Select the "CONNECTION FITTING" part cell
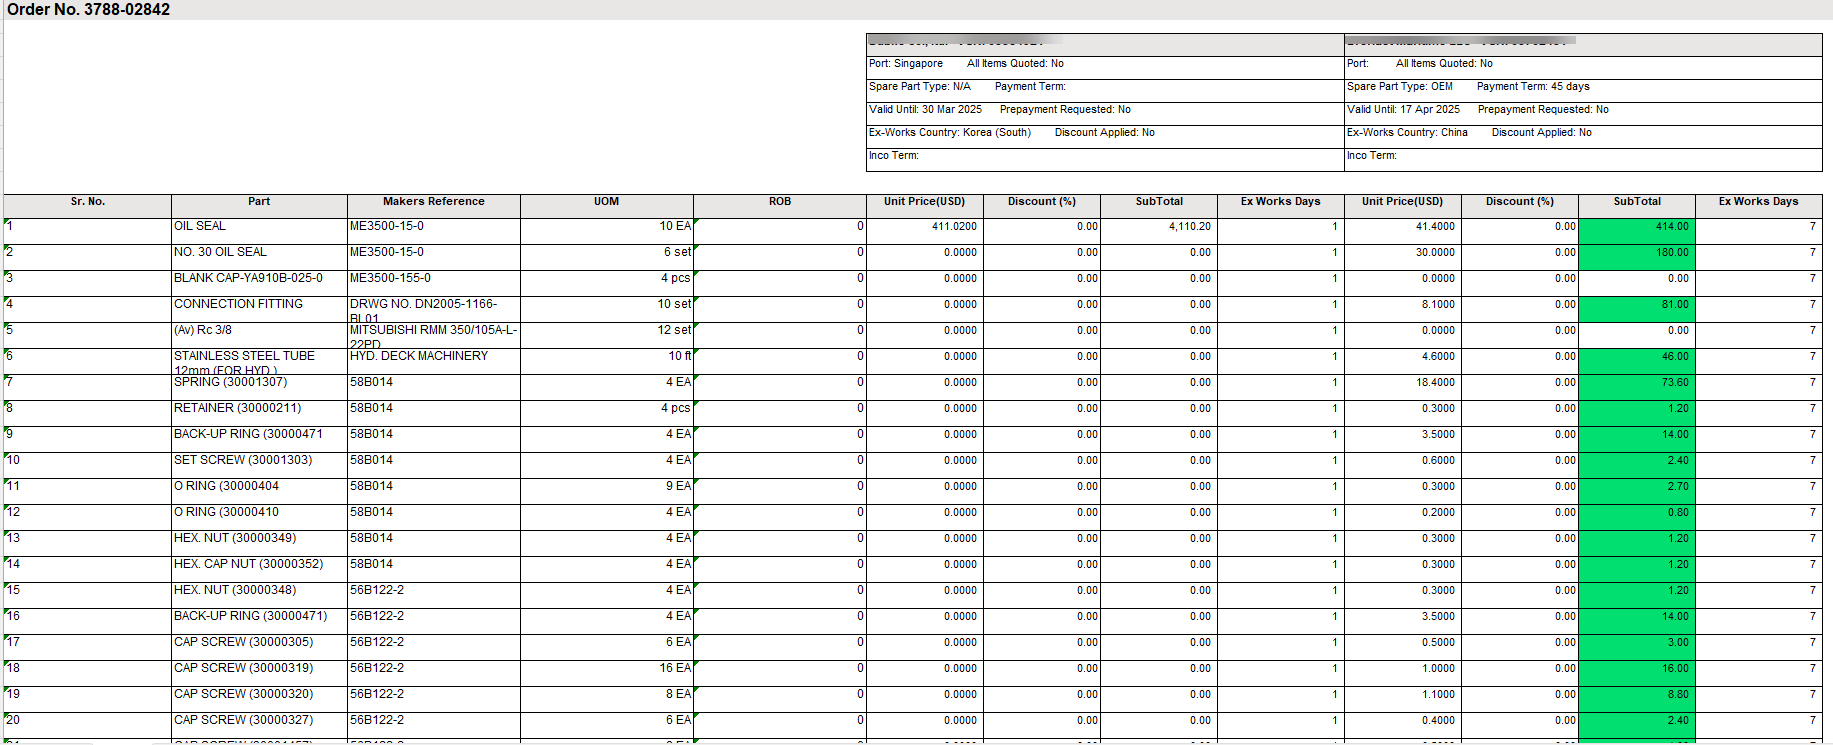The width and height of the screenshot is (1833, 745). click(x=238, y=305)
